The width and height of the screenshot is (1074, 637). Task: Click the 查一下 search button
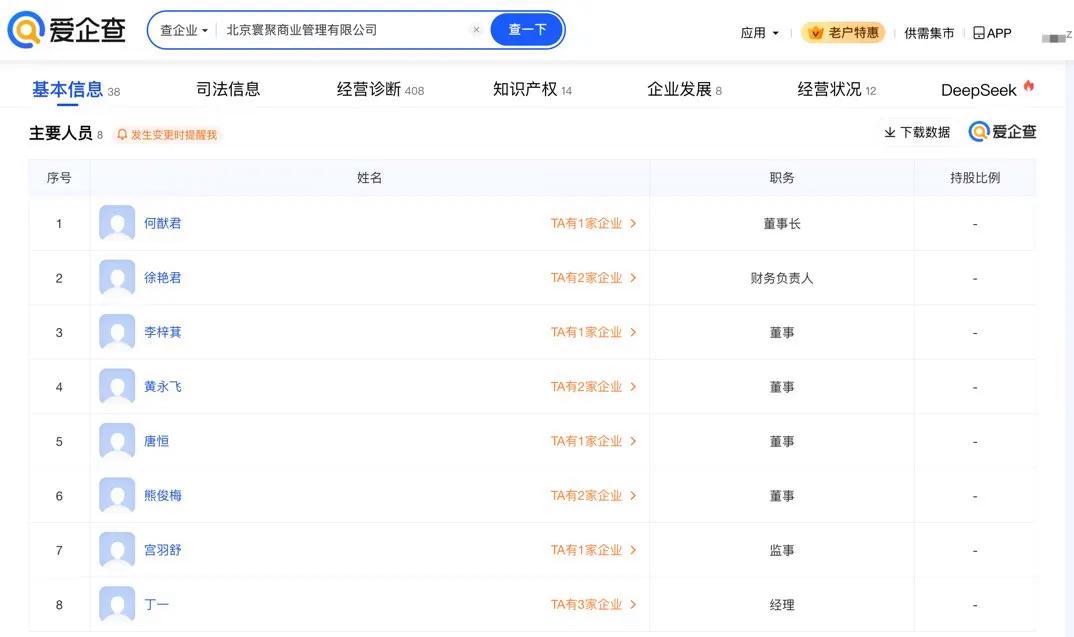(x=527, y=30)
